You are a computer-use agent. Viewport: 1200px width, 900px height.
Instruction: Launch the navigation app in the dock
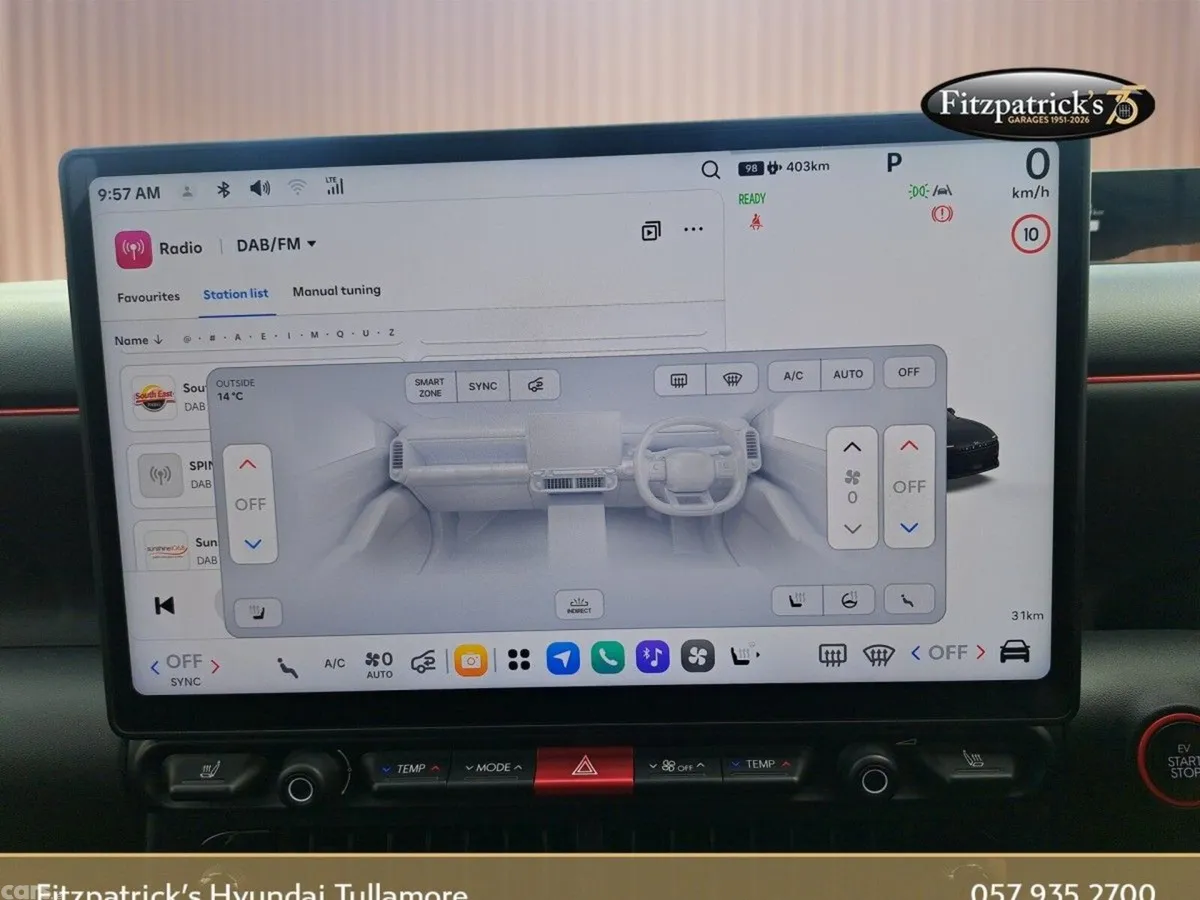click(x=563, y=658)
